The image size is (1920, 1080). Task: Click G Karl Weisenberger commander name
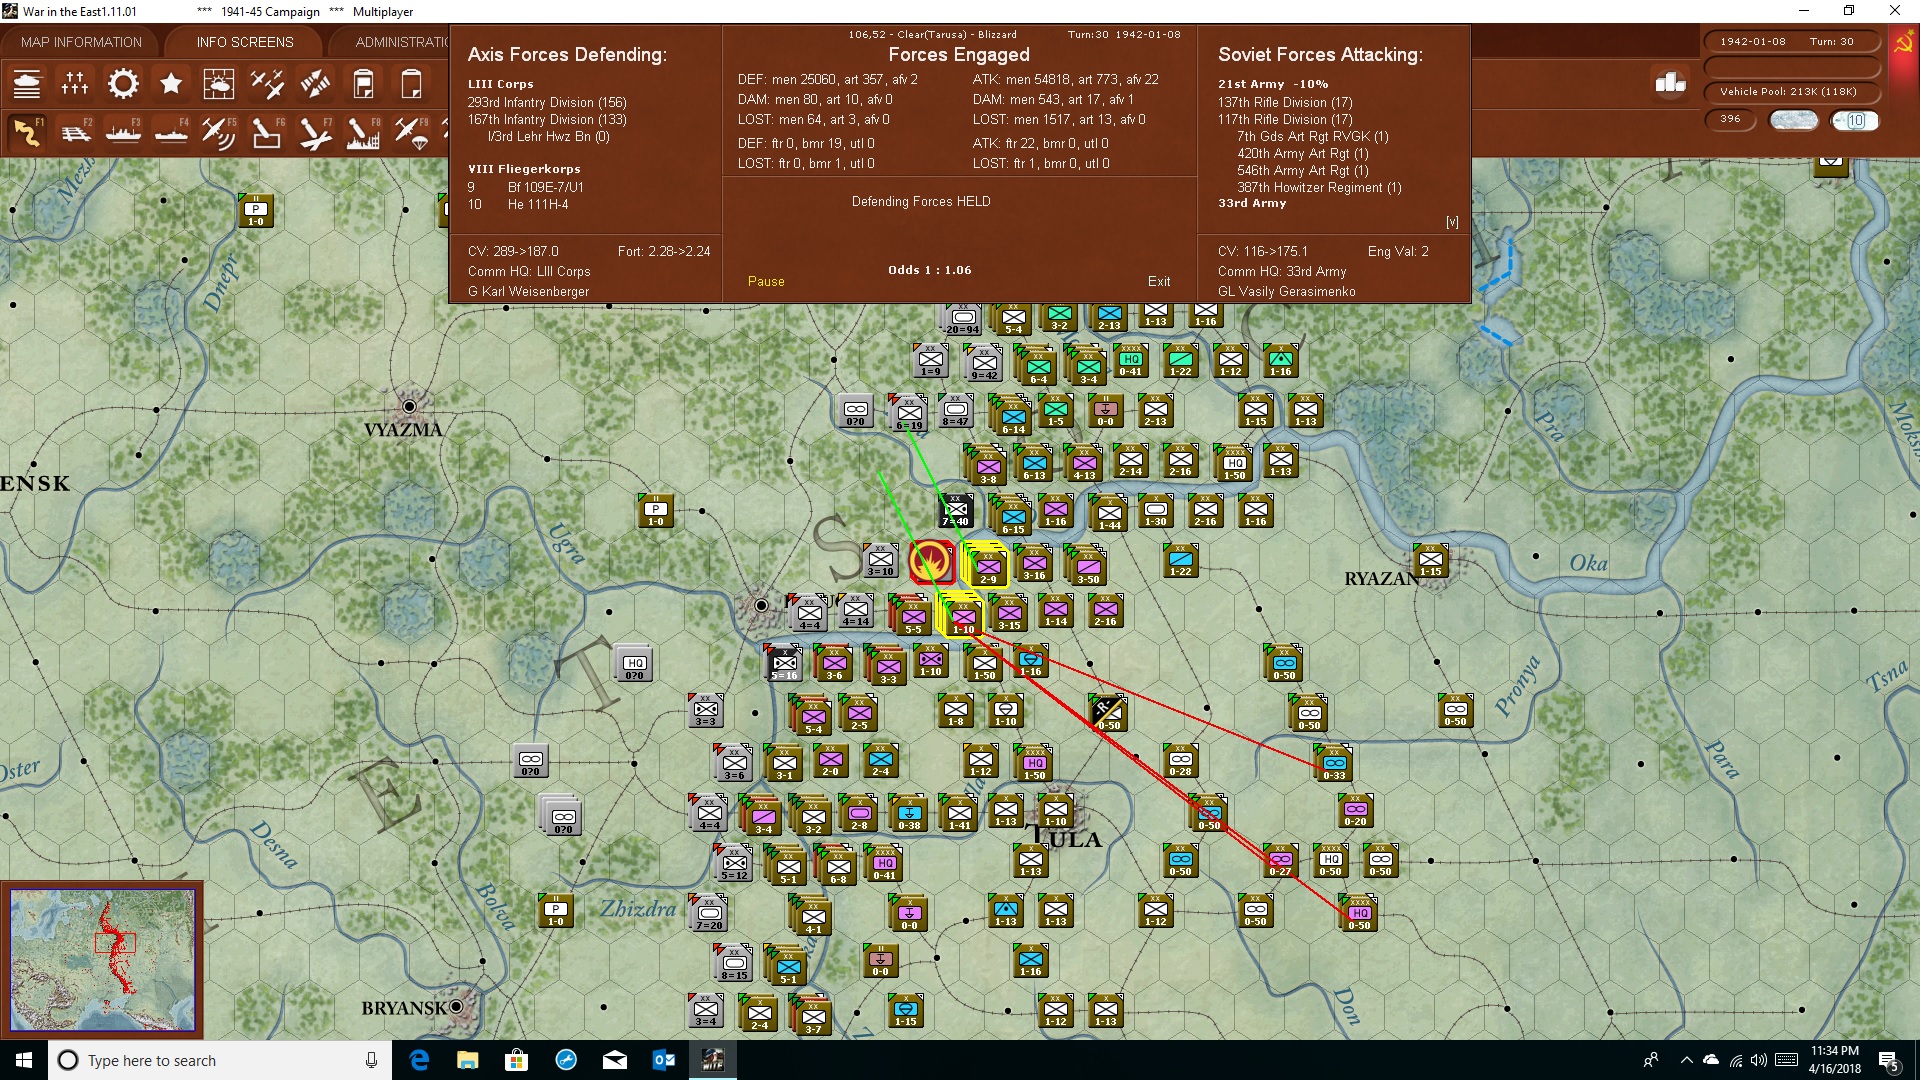[x=528, y=292]
